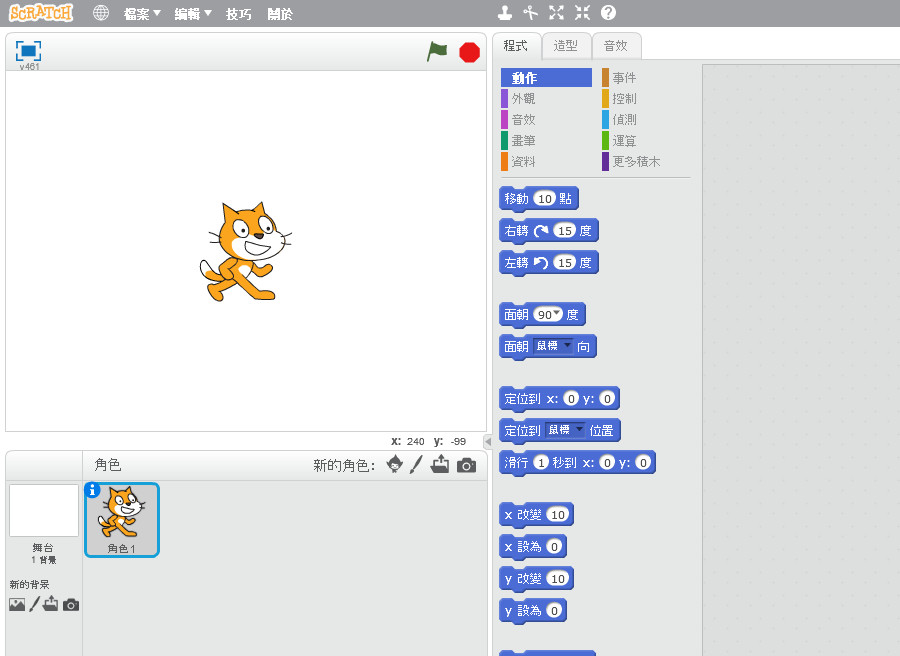Start project with green flag
Image resolution: width=900 pixels, height=656 pixels.
(x=437, y=52)
